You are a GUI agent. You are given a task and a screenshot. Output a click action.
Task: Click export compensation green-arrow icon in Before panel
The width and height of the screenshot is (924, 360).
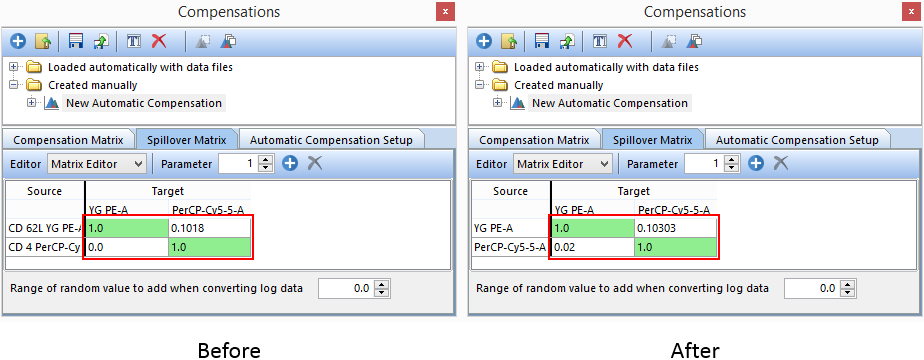coord(101,41)
